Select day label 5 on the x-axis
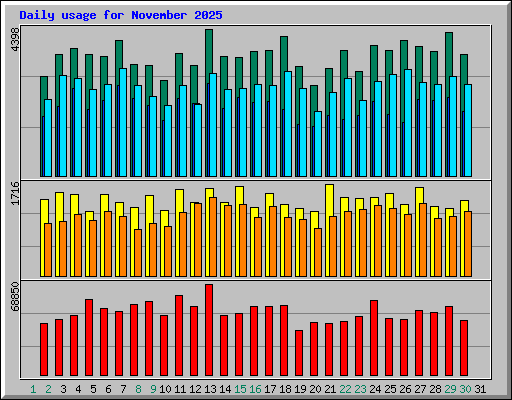 point(93,389)
